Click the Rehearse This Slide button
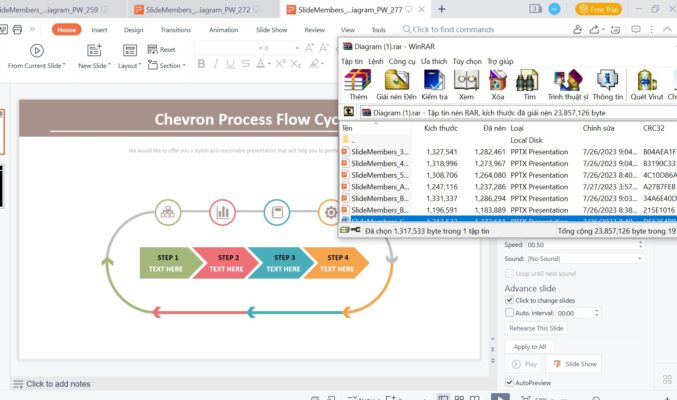 click(x=536, y=328)
